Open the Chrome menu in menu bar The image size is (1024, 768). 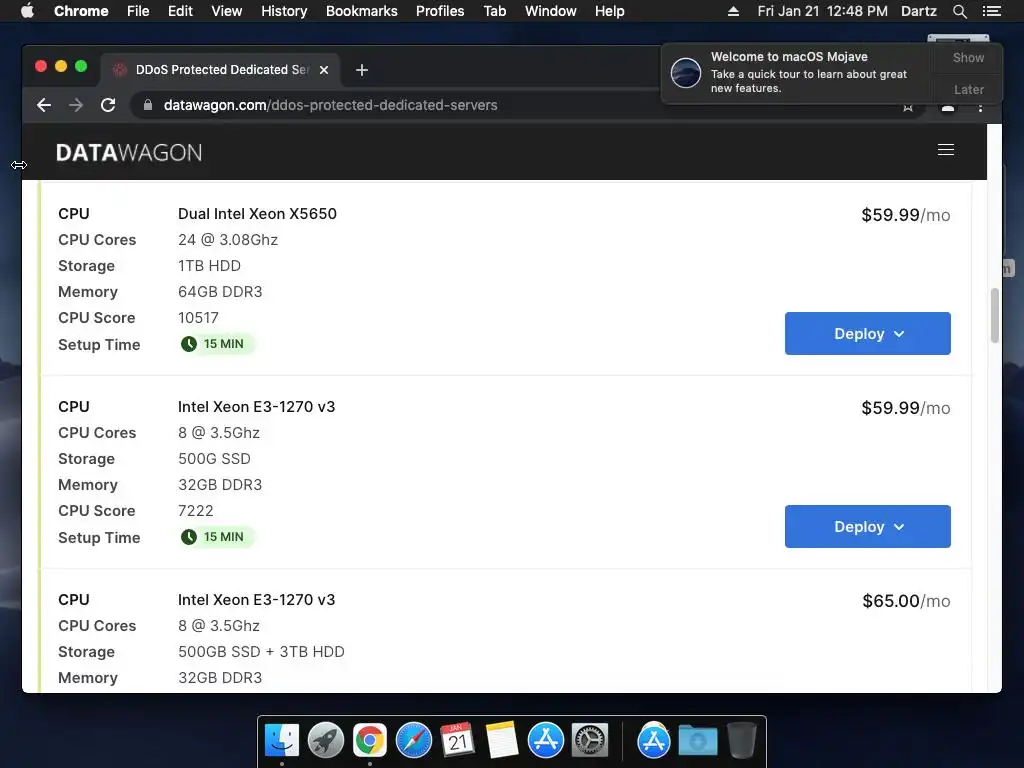81,11
